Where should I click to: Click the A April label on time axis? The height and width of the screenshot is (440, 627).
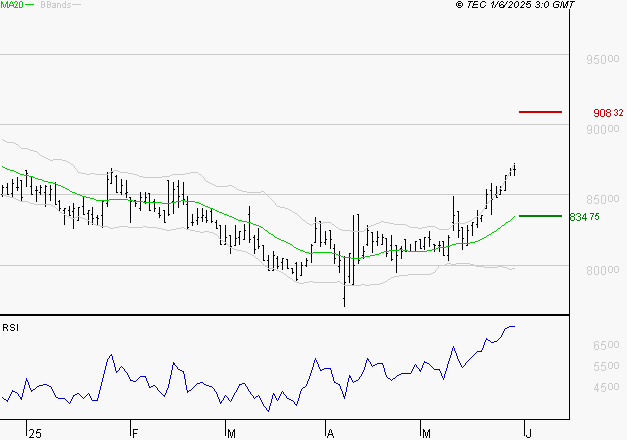[330, 434]
